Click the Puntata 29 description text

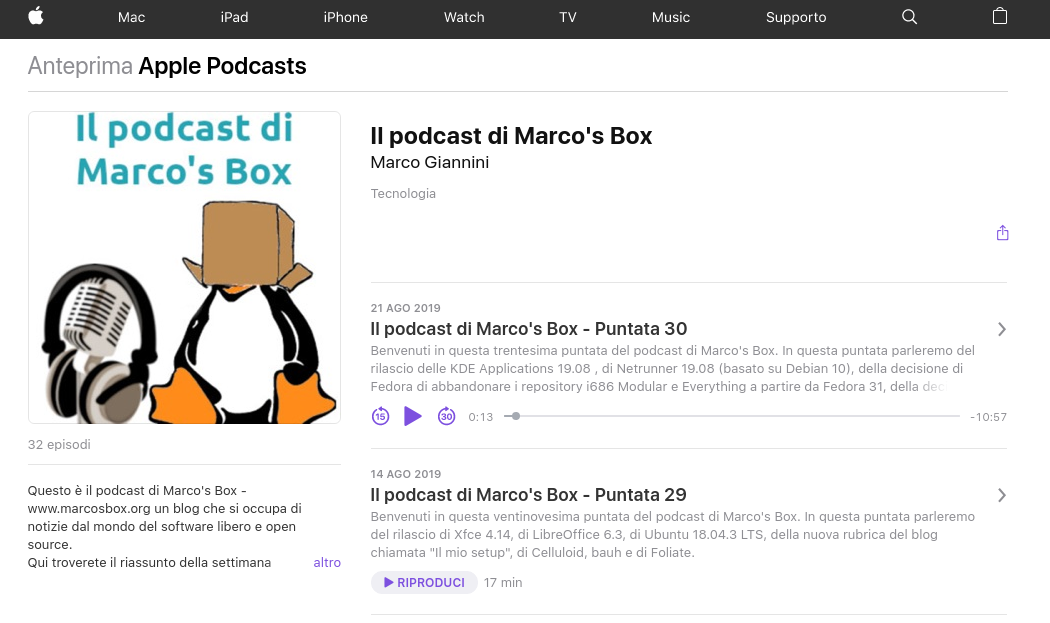pyautogui.click(x=672, y=535)
